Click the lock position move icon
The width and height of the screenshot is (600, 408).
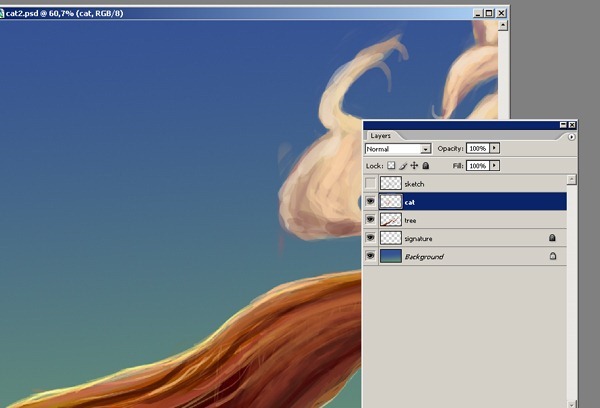click(414, 165)
